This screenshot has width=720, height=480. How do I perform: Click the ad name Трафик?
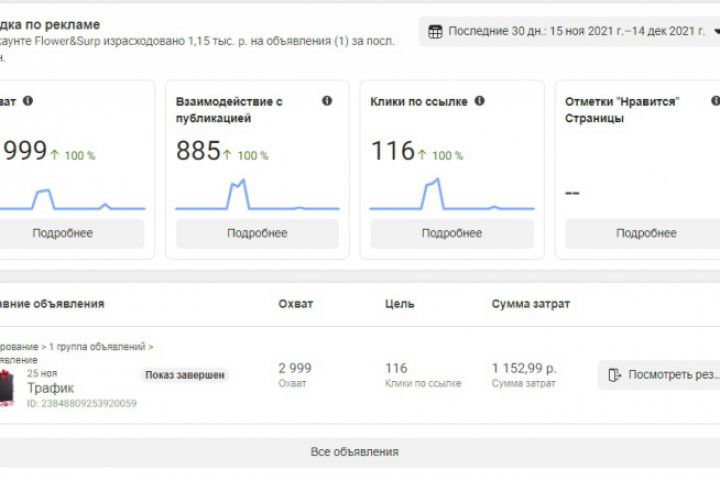tap(51, 388)
